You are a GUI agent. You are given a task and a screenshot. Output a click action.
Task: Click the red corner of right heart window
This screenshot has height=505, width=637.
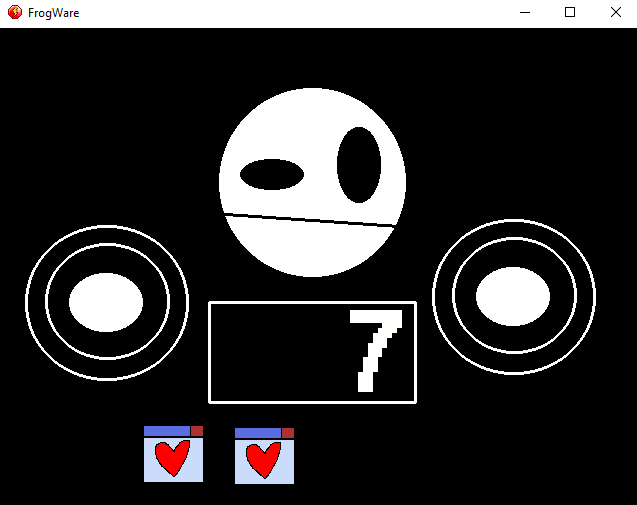pyautogui.click(x=288, y=433)
